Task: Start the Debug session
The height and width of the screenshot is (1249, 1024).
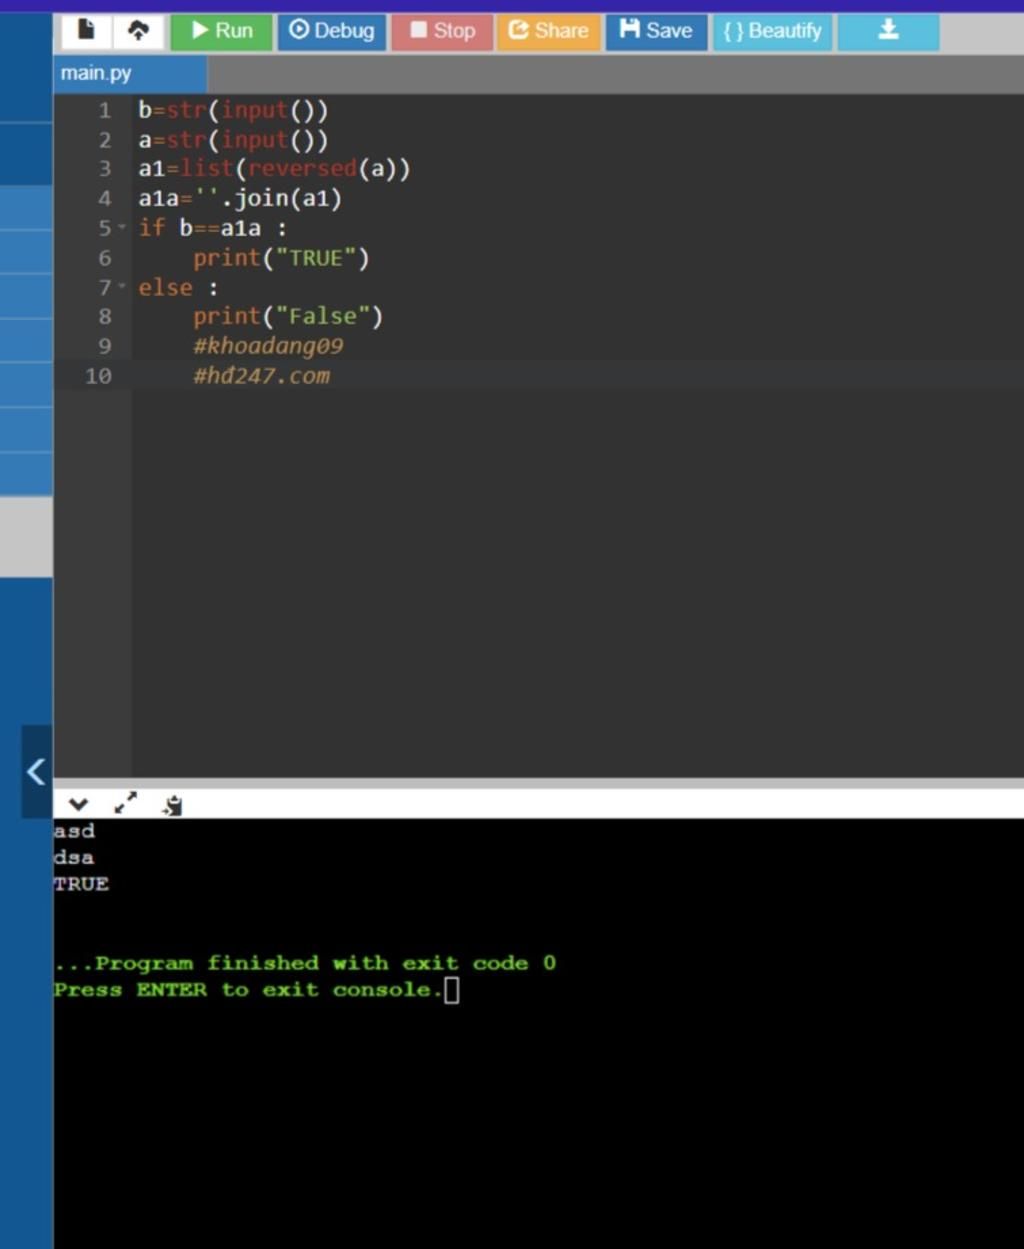Action: click(332, 31)
